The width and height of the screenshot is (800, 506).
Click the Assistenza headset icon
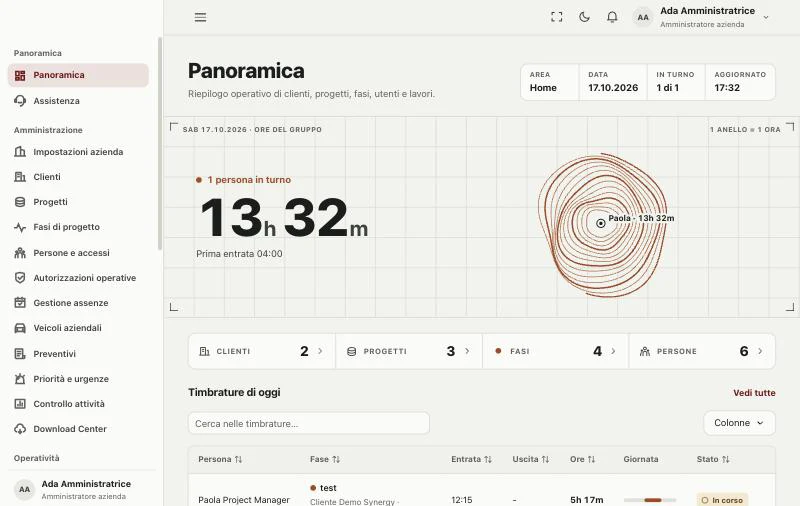coord(20,101)
